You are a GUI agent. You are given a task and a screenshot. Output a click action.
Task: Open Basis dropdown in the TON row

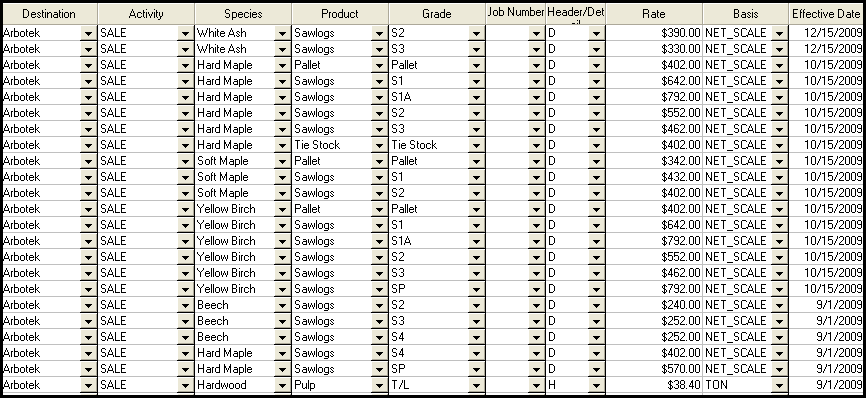coord(779,385)
